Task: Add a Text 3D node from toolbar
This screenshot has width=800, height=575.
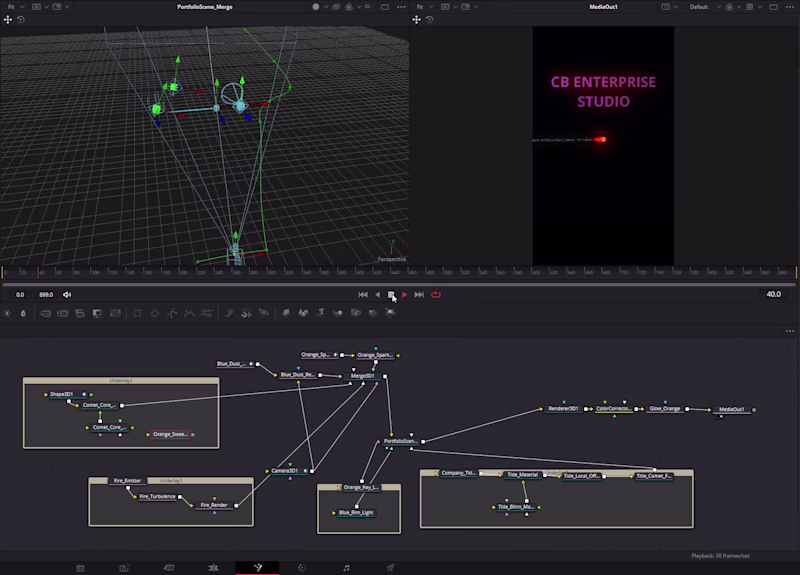Action: pos(321,312)
